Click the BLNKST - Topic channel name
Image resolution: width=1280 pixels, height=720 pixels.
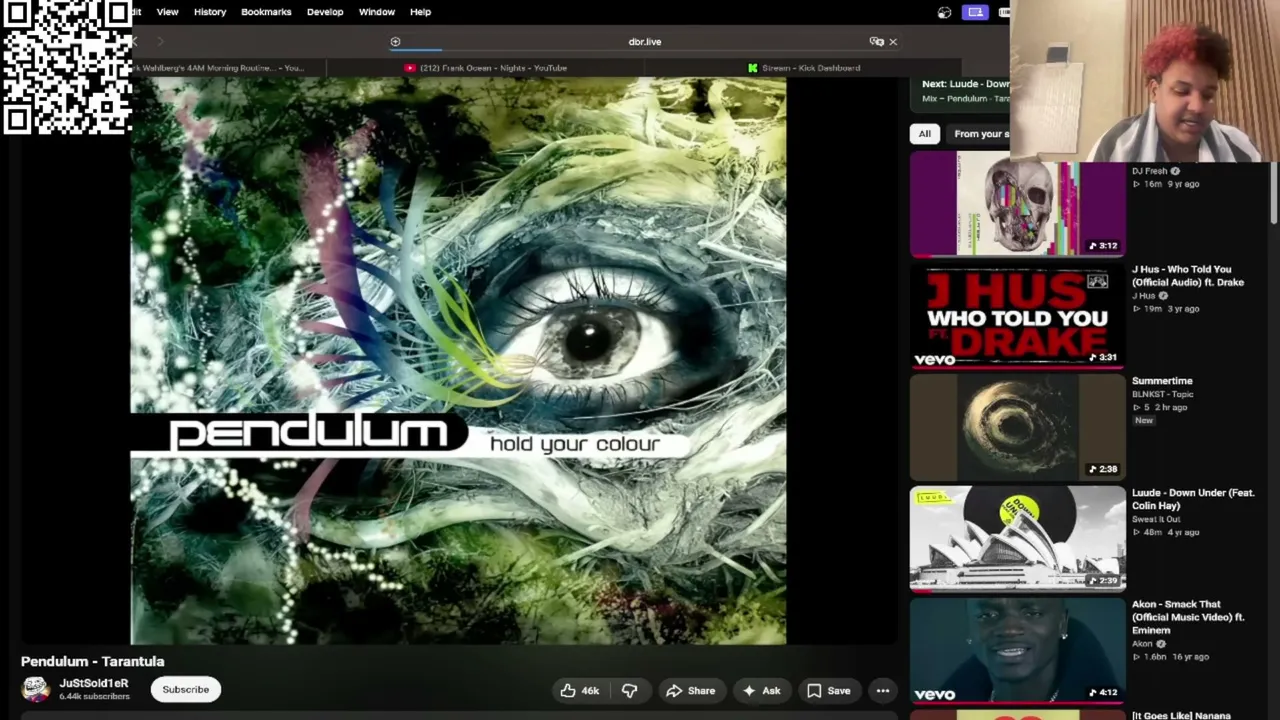pos(1163,394)
